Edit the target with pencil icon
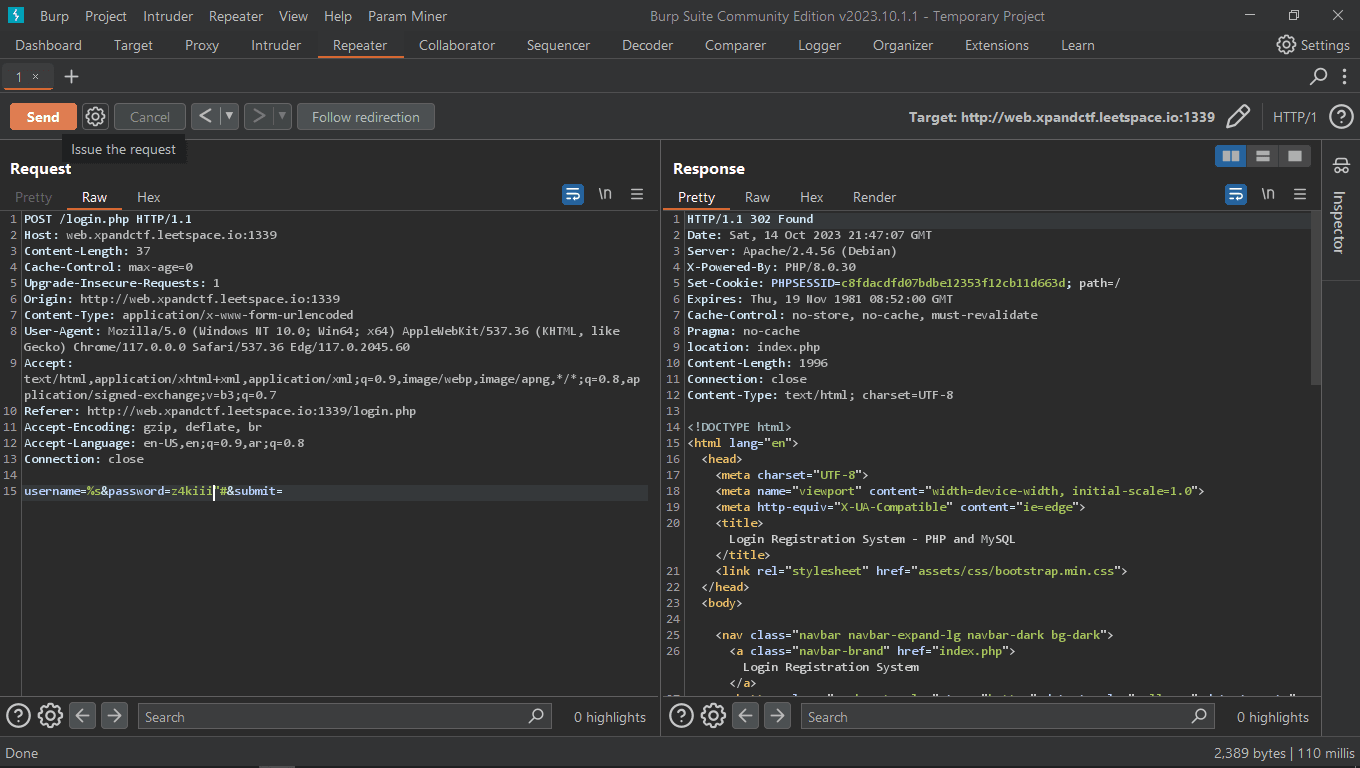1360x768 pixels. click(x=1238, y=117)
